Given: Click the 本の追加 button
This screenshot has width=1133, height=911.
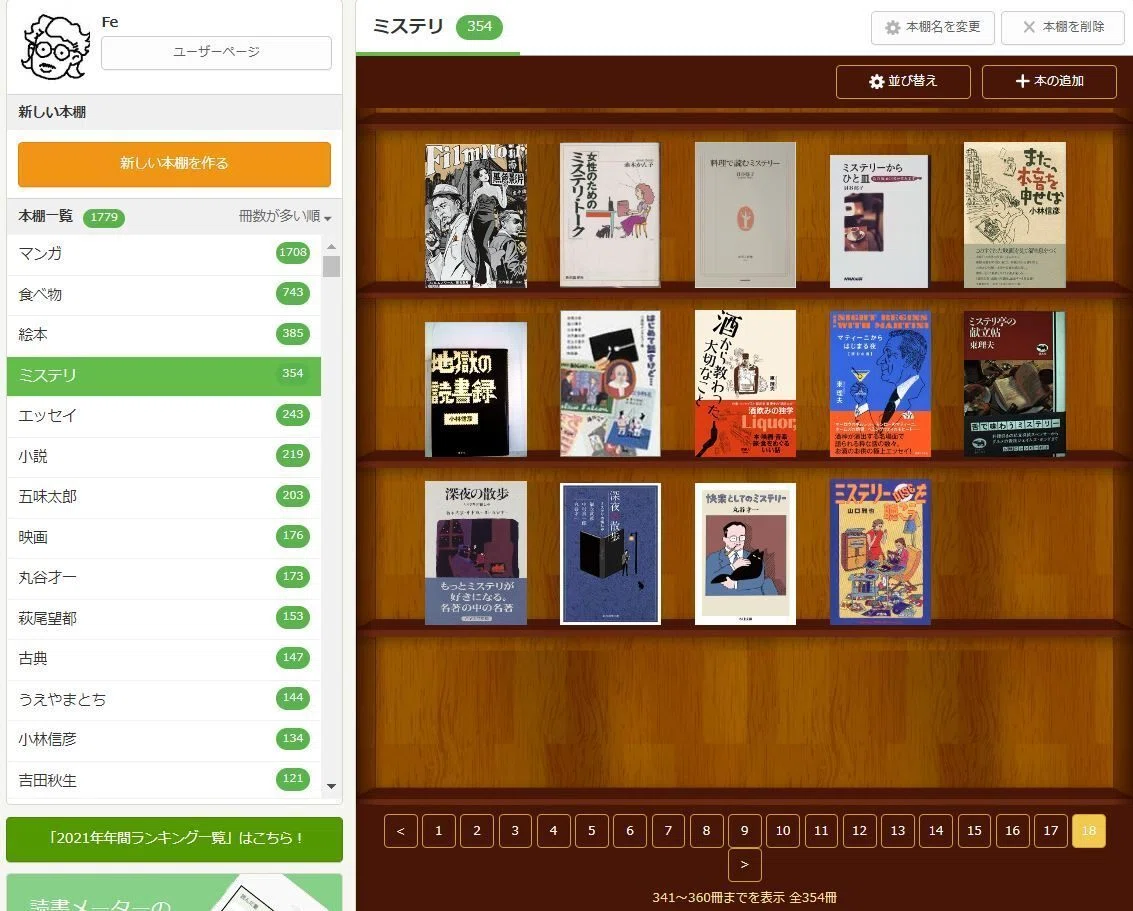Looking at the screenshot, I should pyautogui.click(x=1049, y=82).
